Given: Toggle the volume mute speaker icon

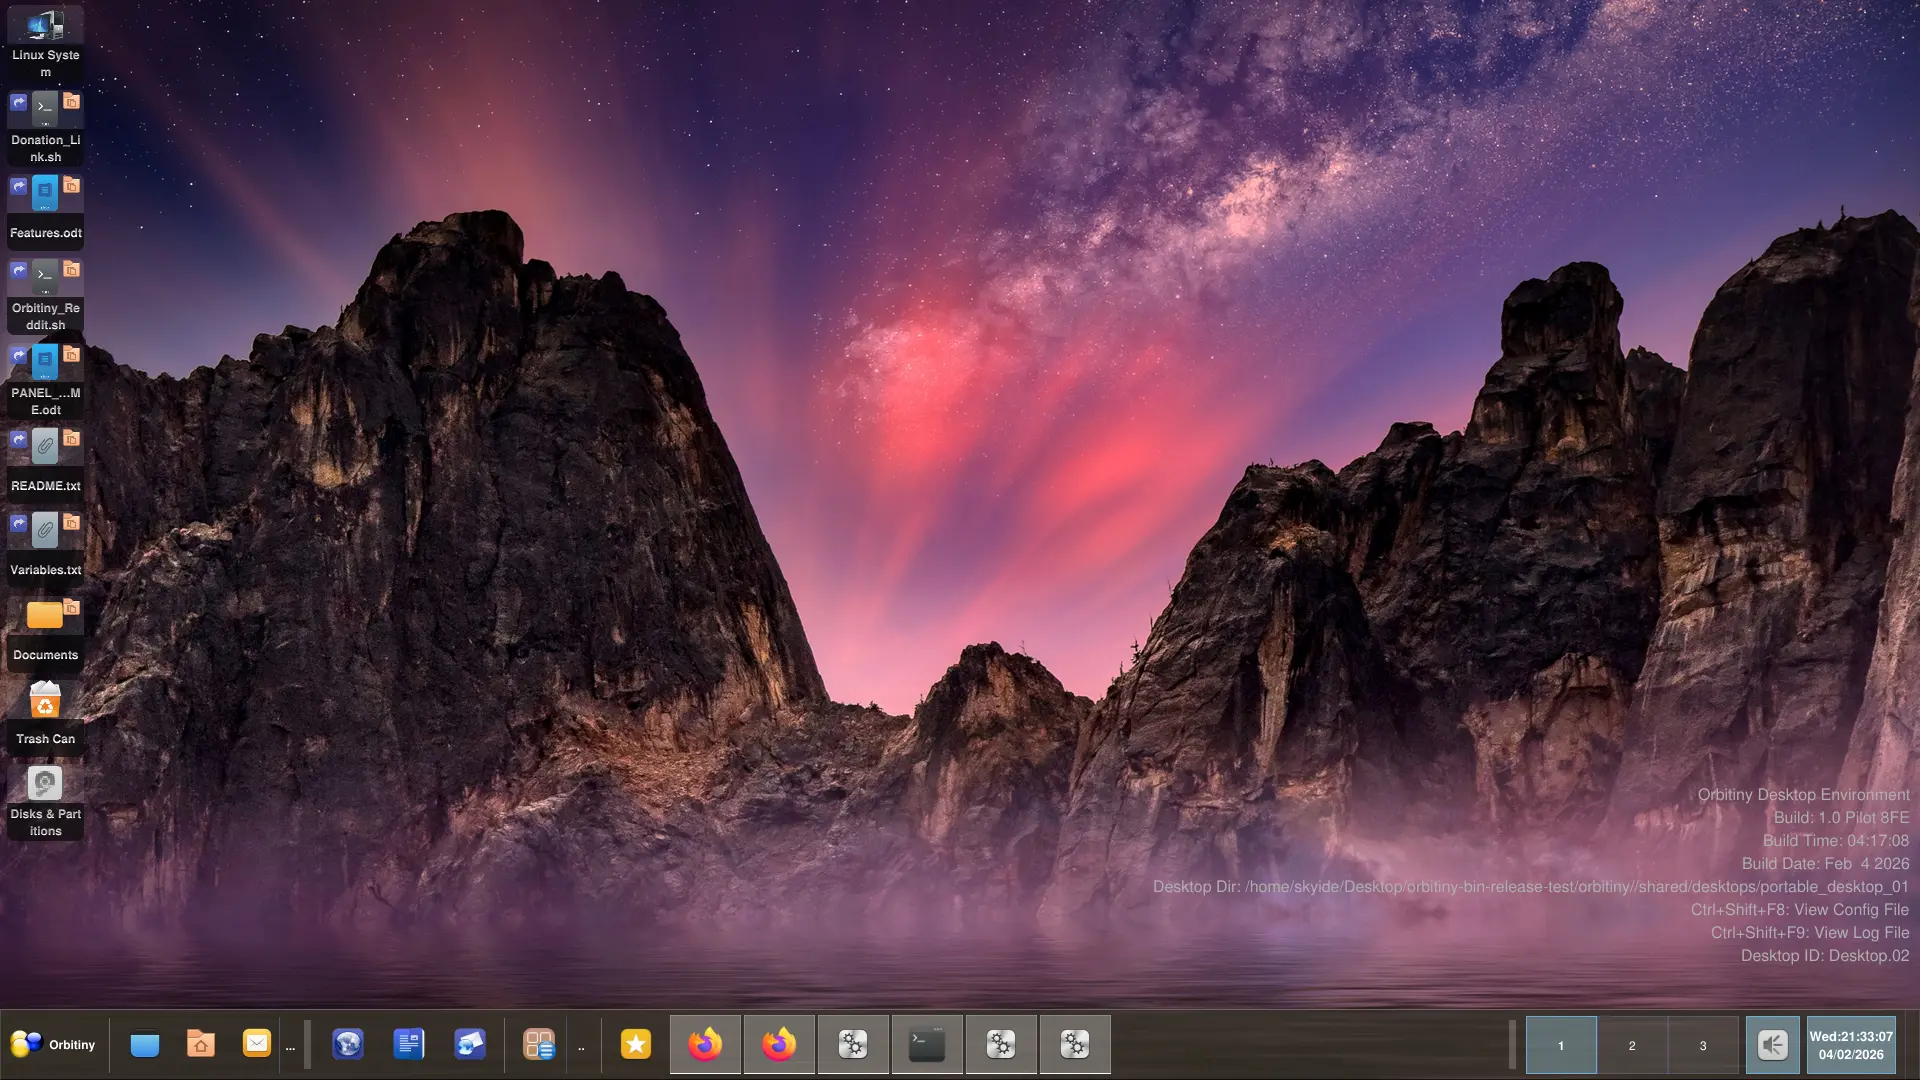Looking at the screenshot, I should (1772, 1045).
